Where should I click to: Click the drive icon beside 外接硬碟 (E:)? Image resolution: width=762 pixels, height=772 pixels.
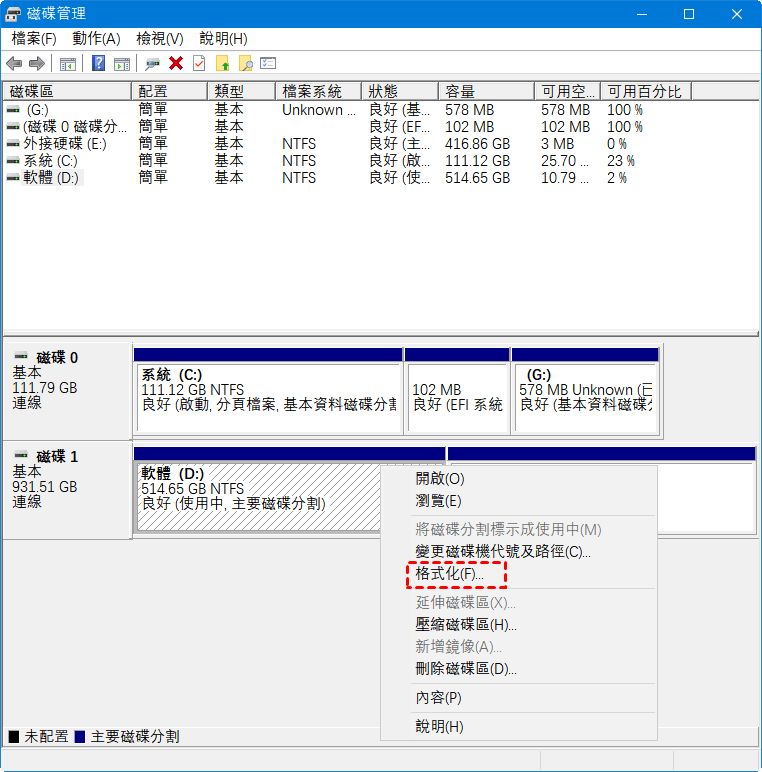coord(13,144)
